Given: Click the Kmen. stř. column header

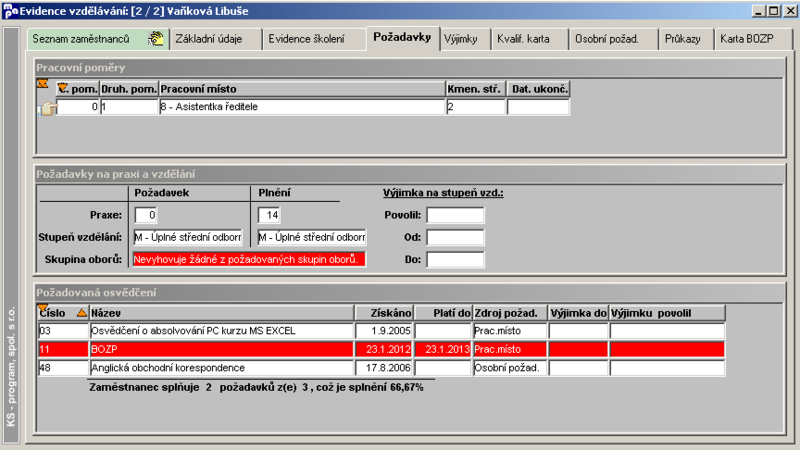Looking at the screenshot, I should [x=476, y=89].
